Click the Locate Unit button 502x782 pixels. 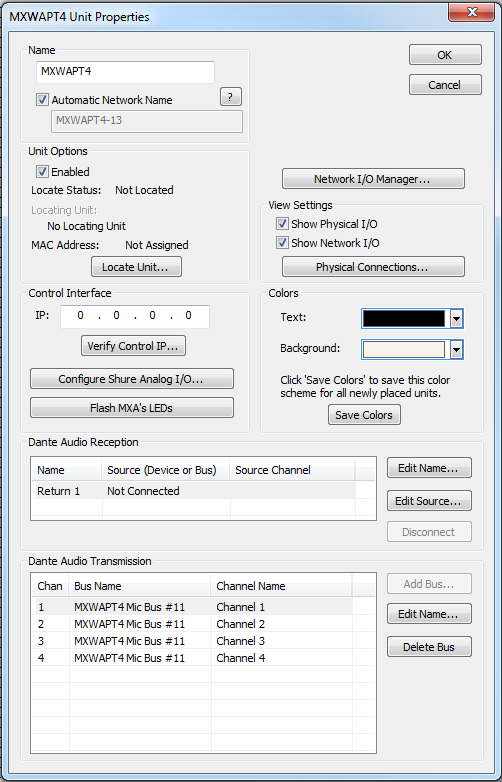click(136, 267)
